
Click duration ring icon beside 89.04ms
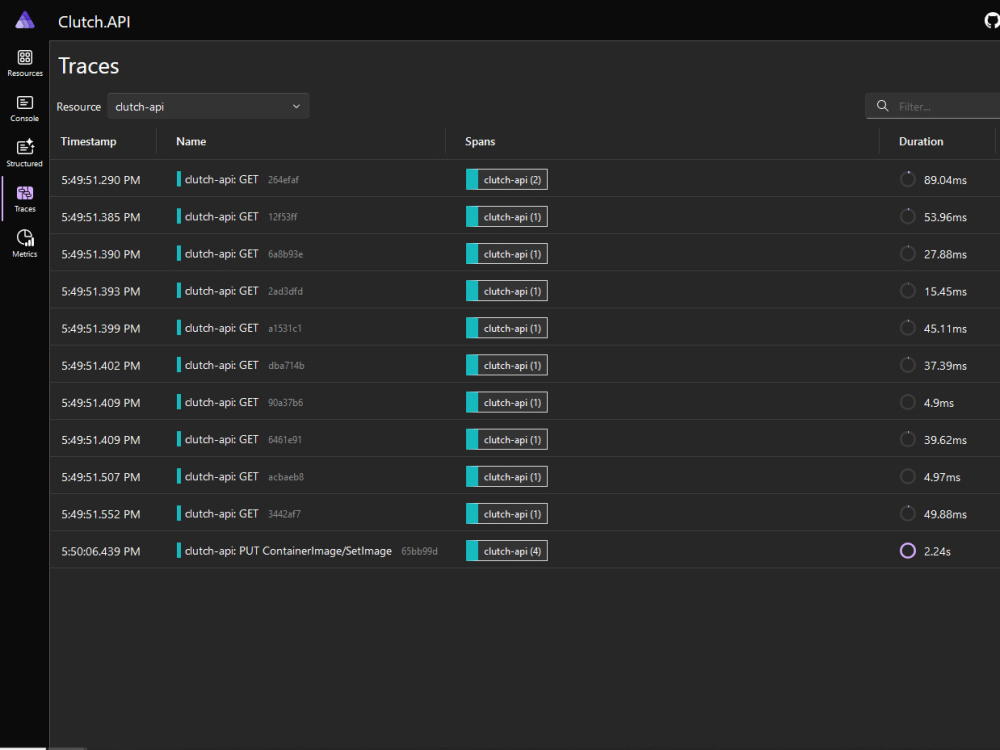(908, 179)
